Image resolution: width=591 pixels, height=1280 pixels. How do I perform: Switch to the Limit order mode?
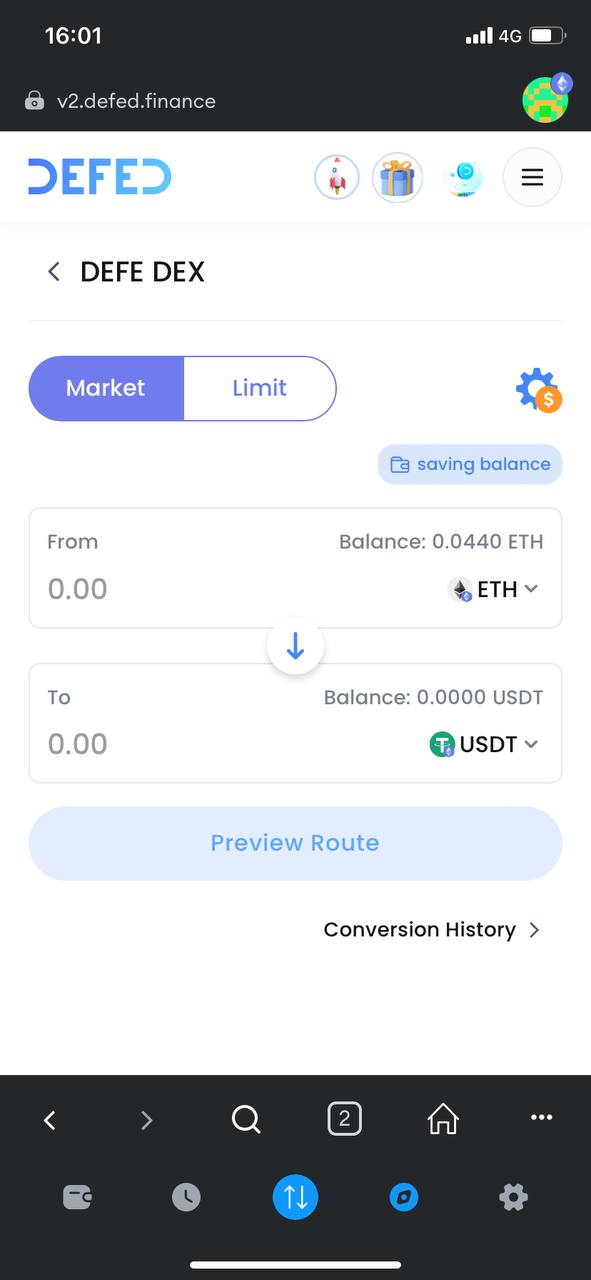(260, 388)
